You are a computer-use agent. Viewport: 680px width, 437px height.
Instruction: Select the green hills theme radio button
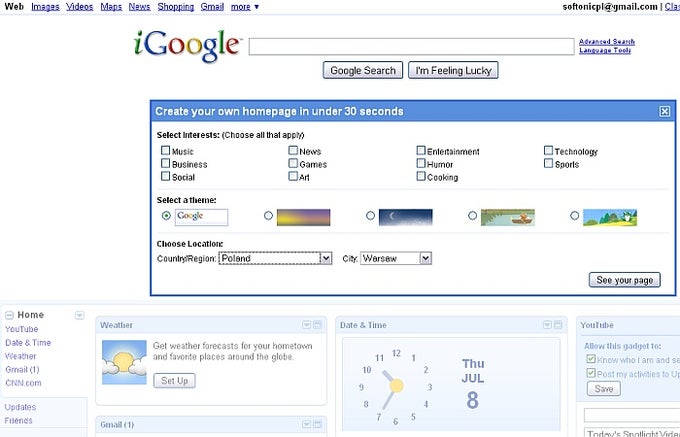575,215
